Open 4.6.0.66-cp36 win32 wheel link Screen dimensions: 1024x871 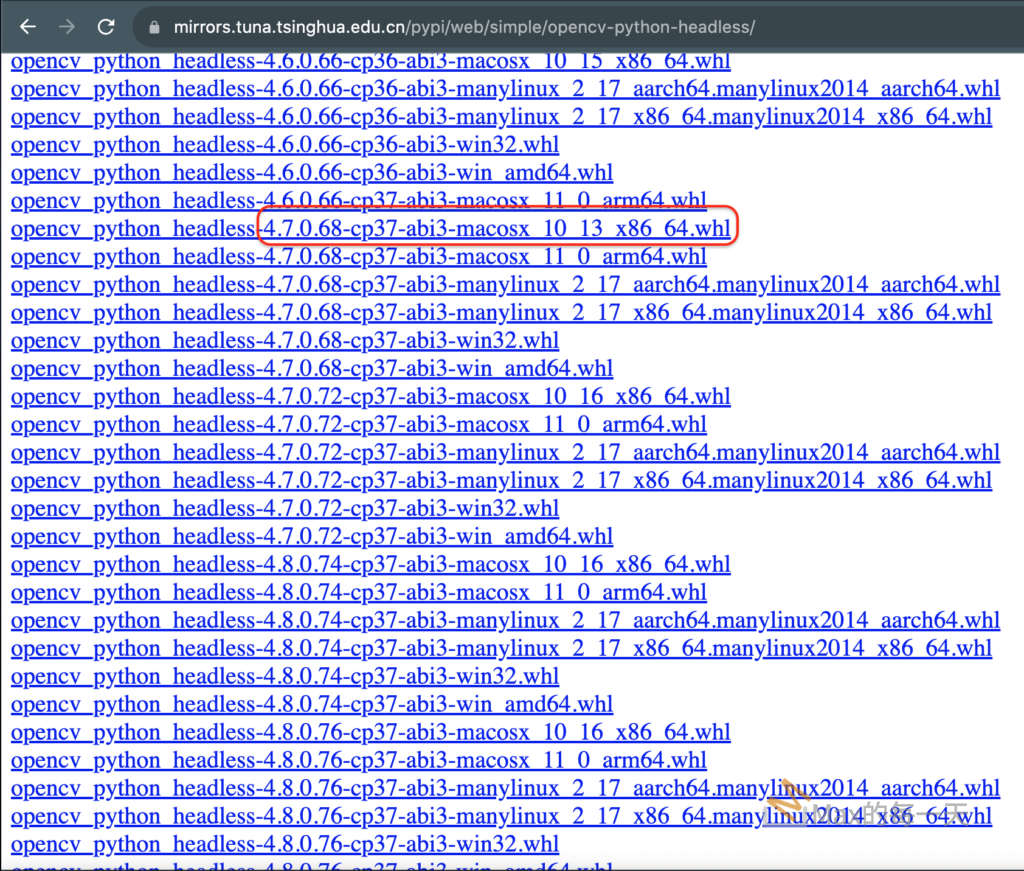(x=285, y=145)
